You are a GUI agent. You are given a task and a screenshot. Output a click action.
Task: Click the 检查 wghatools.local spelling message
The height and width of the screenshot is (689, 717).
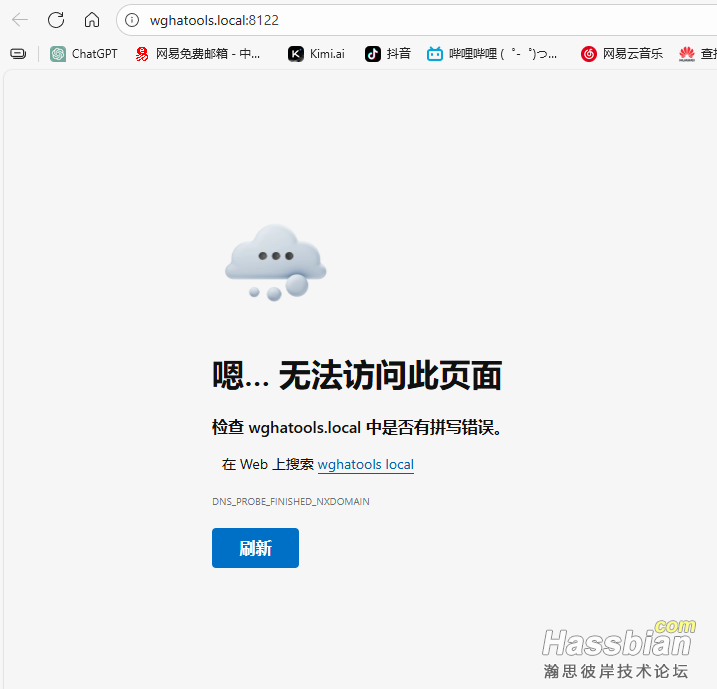(357, 428)
